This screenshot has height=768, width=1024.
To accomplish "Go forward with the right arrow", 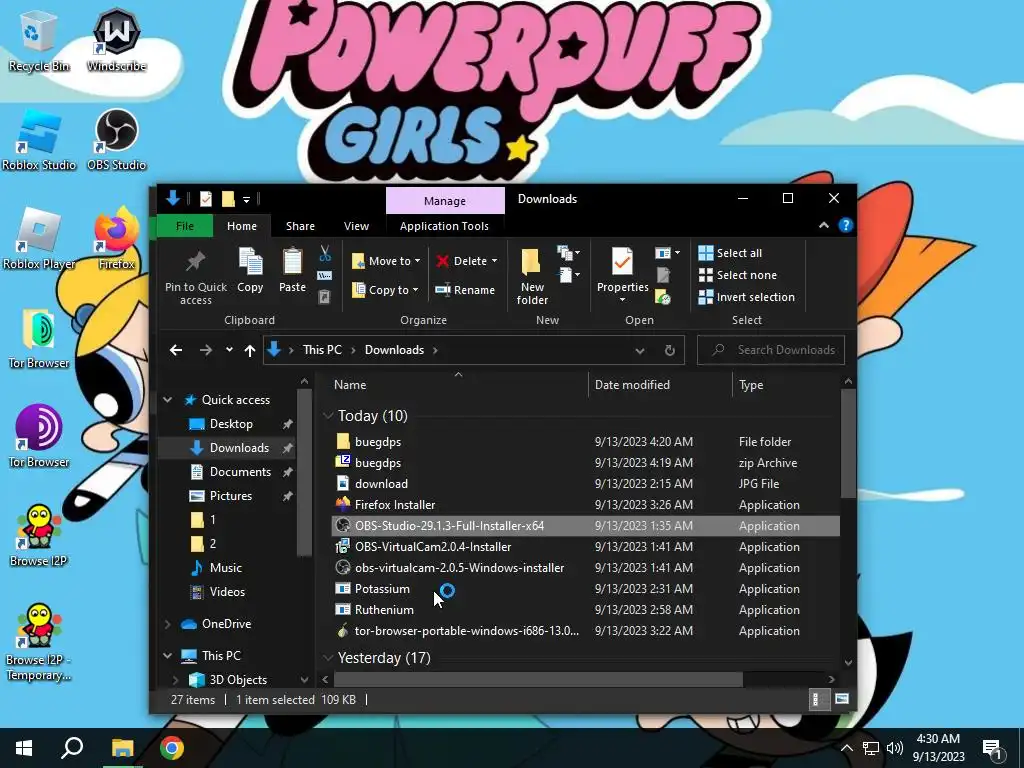I will pyautogui.click(x=205, y=350).
